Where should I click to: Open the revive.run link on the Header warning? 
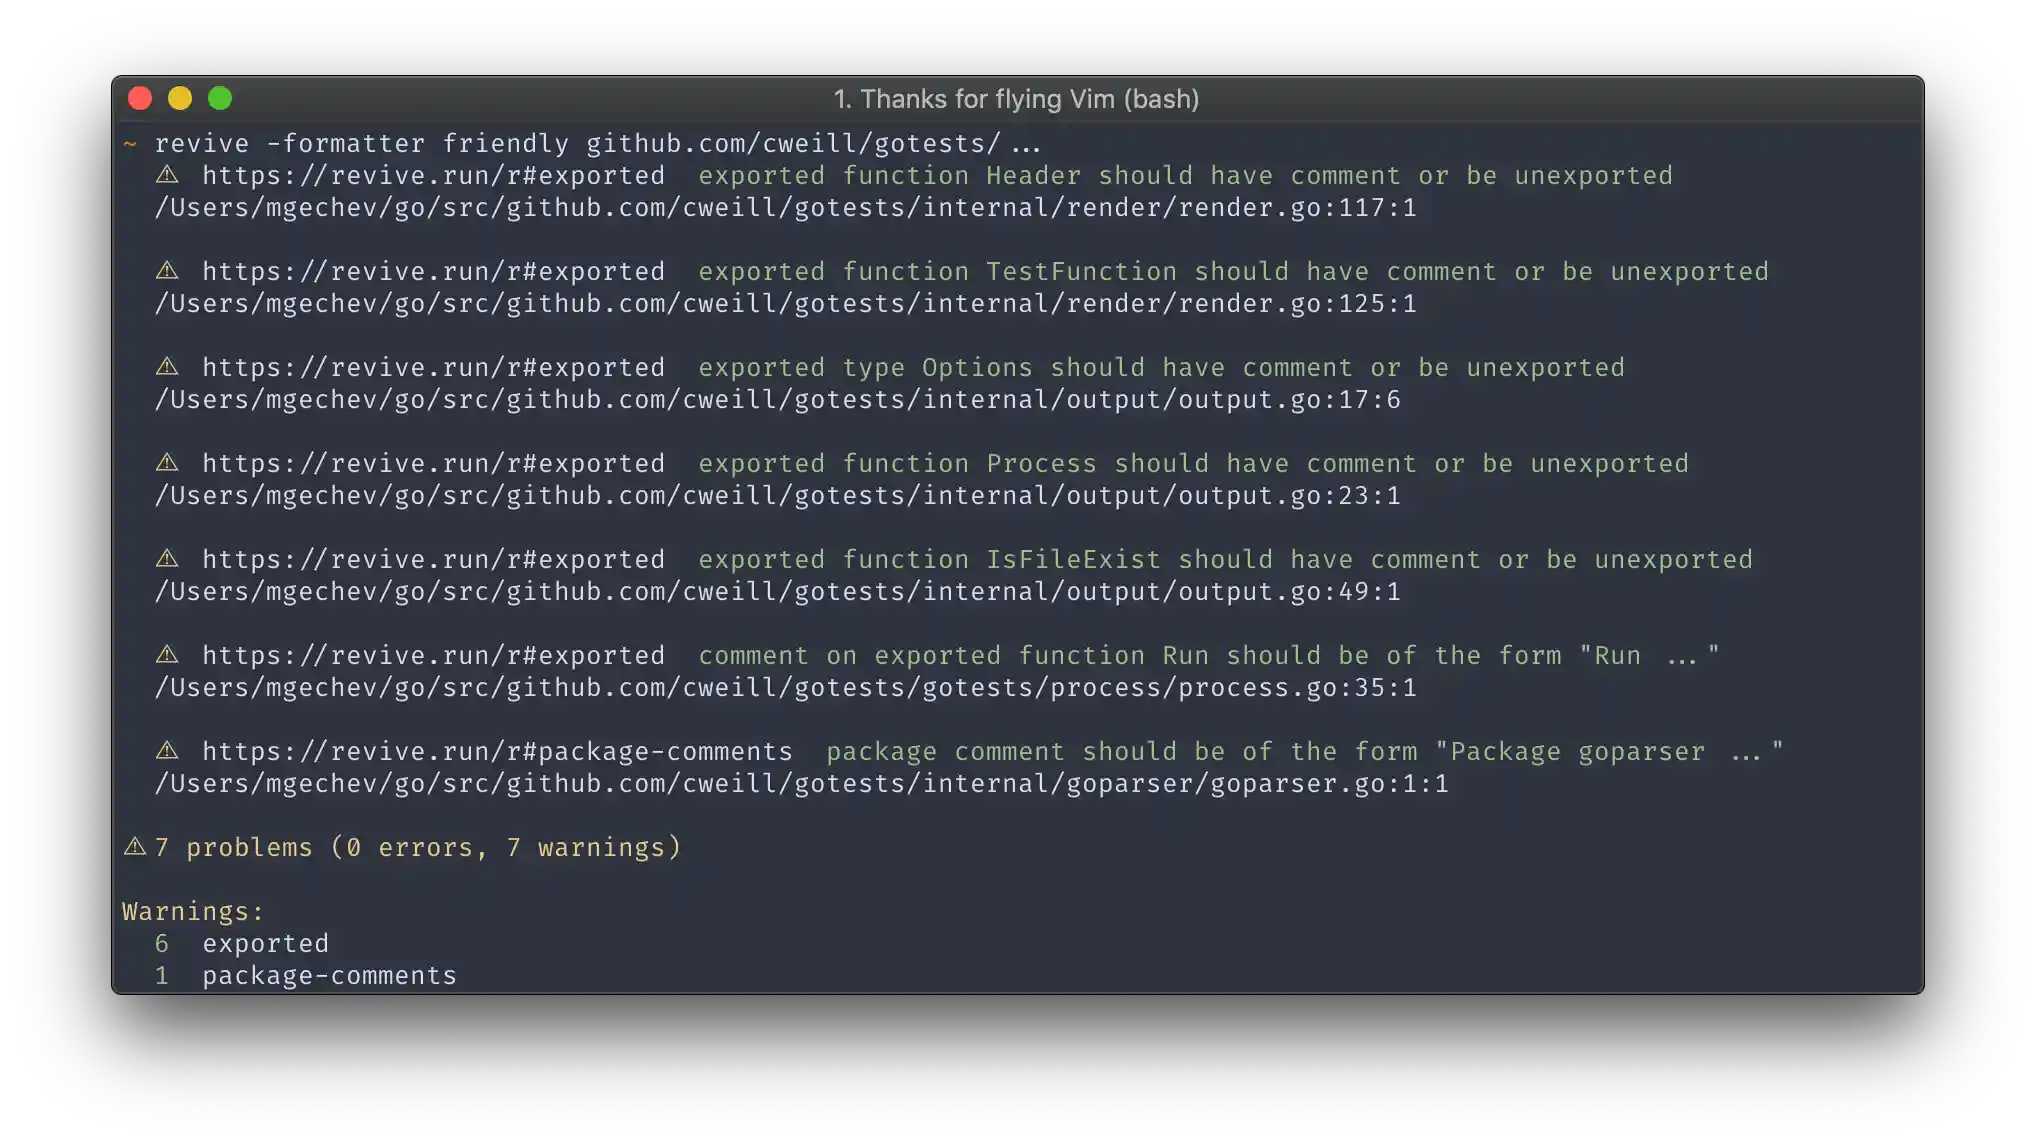tap(433, 176)
